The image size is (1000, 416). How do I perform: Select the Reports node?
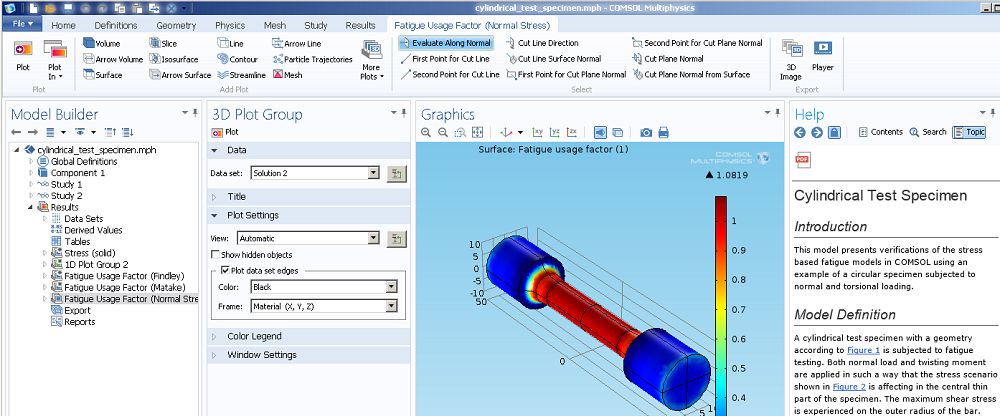click(x=80, y=322)
